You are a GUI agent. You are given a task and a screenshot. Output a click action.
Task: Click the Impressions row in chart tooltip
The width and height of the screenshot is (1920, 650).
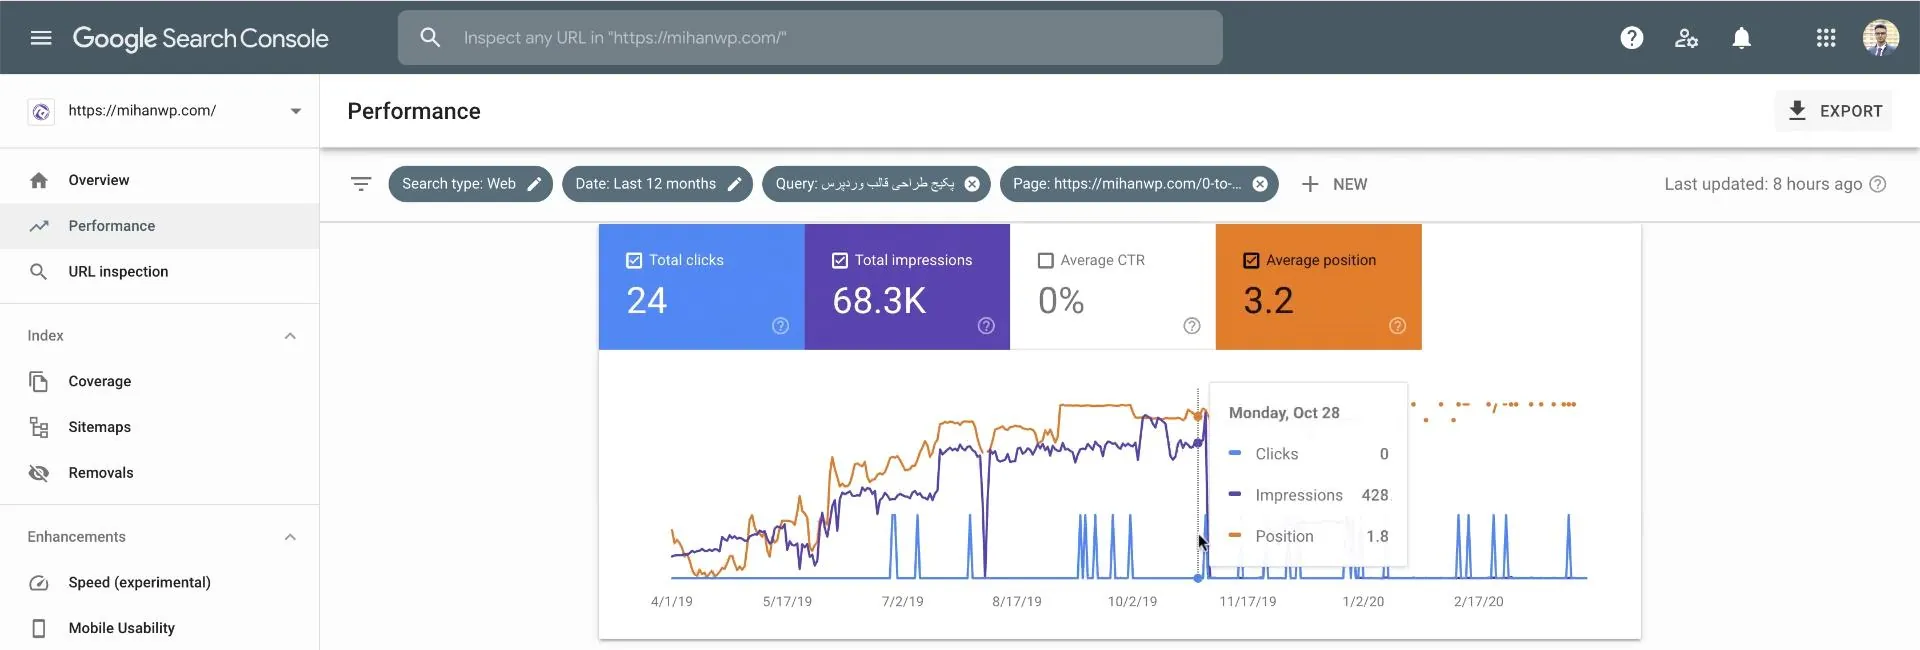tap(1308, 495)
